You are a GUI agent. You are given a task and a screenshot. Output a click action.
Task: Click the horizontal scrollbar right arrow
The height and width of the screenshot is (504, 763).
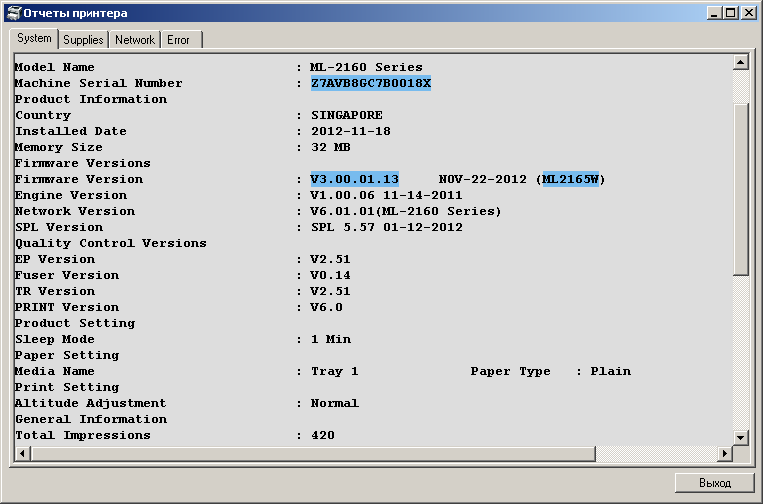pyautogui.click(x=725, y=453)
